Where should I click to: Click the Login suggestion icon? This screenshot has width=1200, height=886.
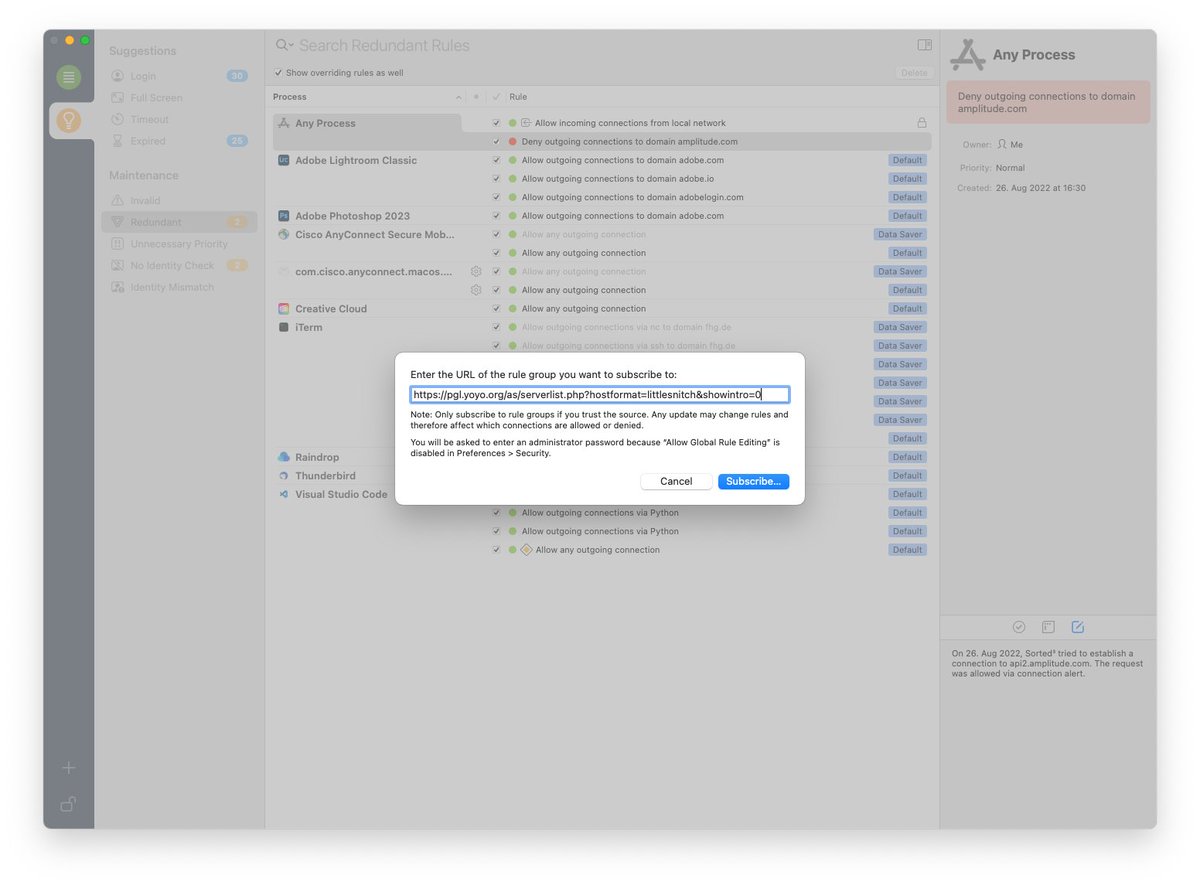pos(118,76)
